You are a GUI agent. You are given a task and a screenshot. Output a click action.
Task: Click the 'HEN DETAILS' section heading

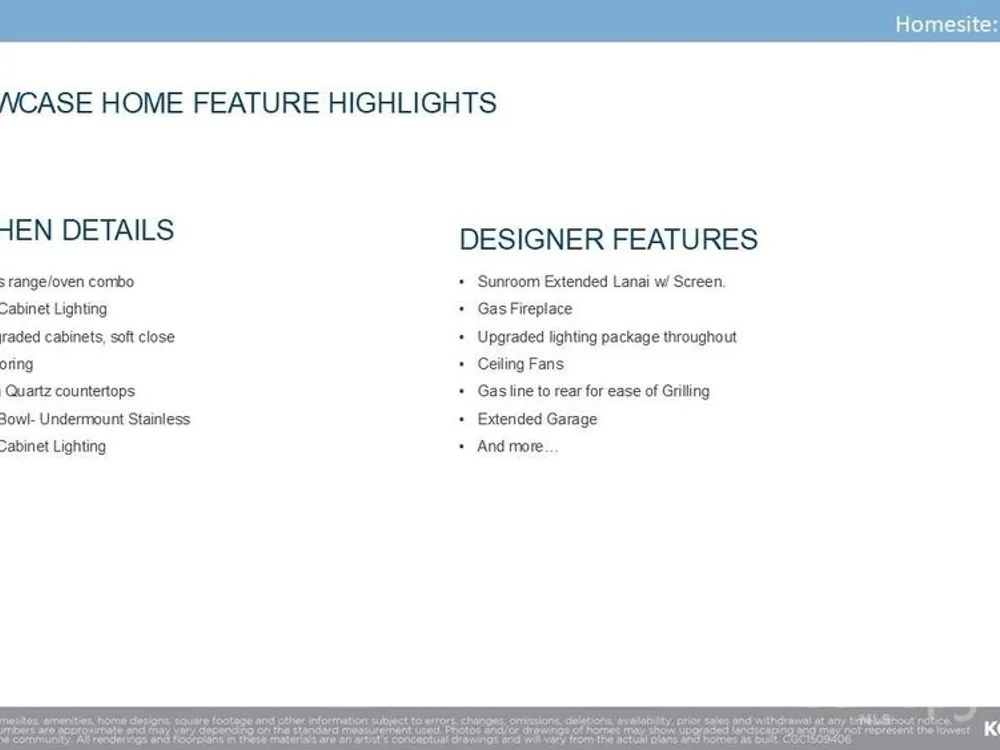click(87, 230)
